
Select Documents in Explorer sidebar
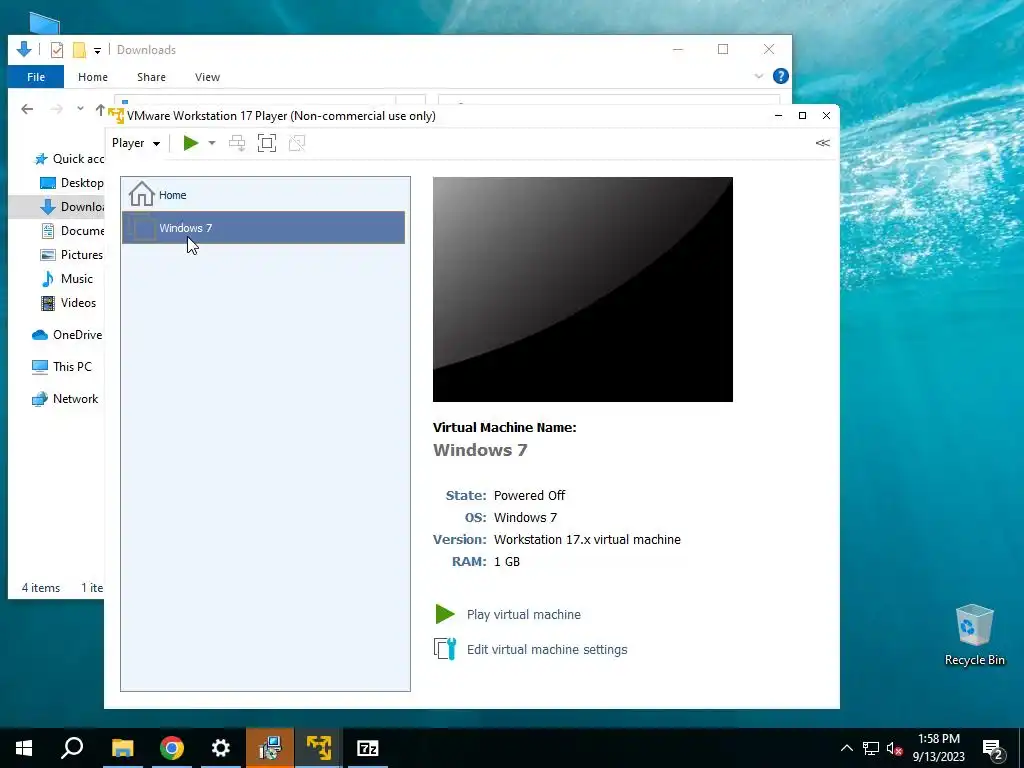tap(72, 231)
